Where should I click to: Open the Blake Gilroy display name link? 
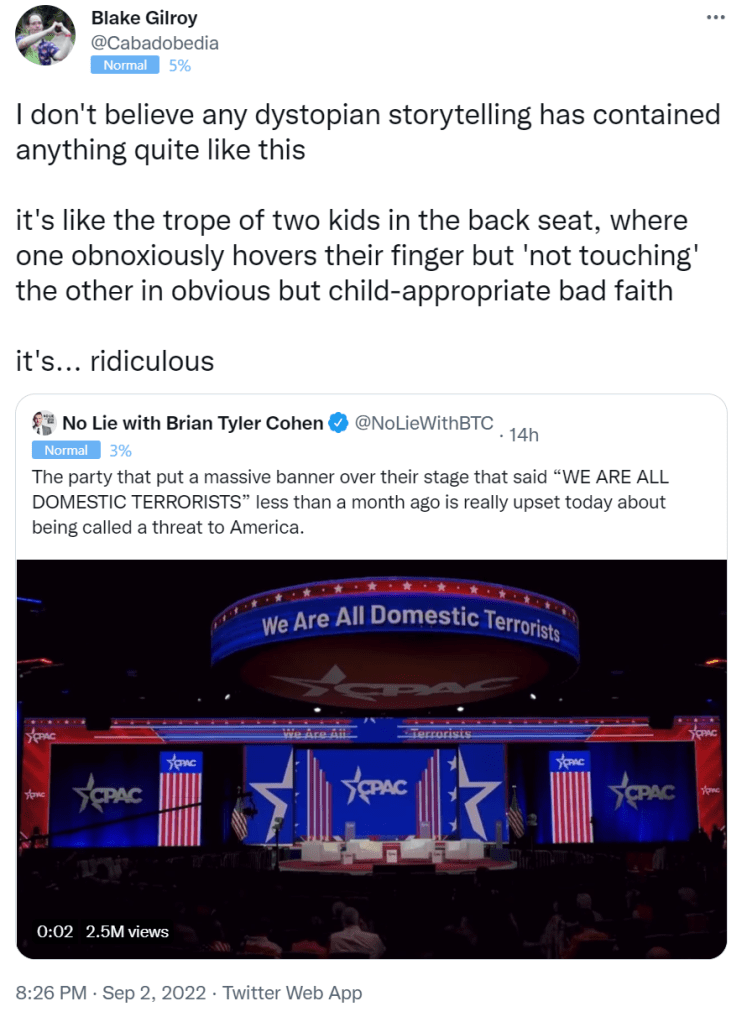coord(144,19)
